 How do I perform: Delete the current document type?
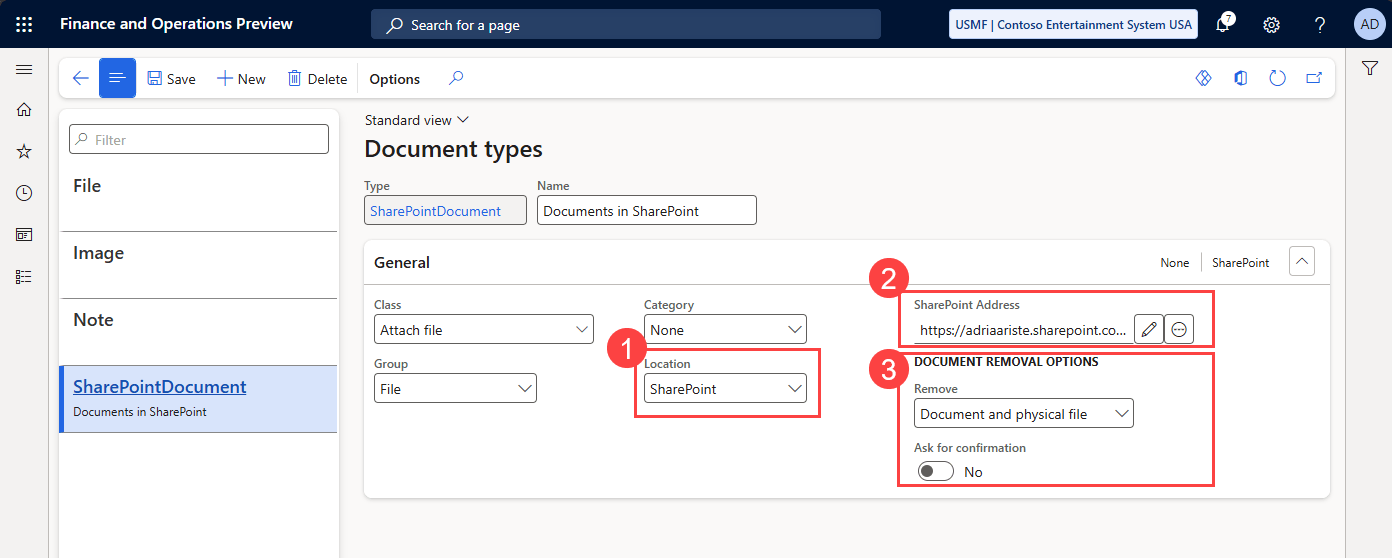pyautogui.click(x=317, y=79)
